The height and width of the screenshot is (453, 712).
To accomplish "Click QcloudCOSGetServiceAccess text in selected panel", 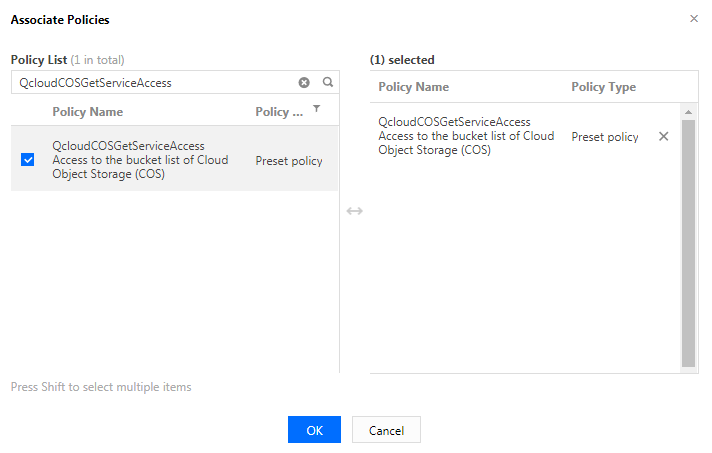I will click(455, 122).
